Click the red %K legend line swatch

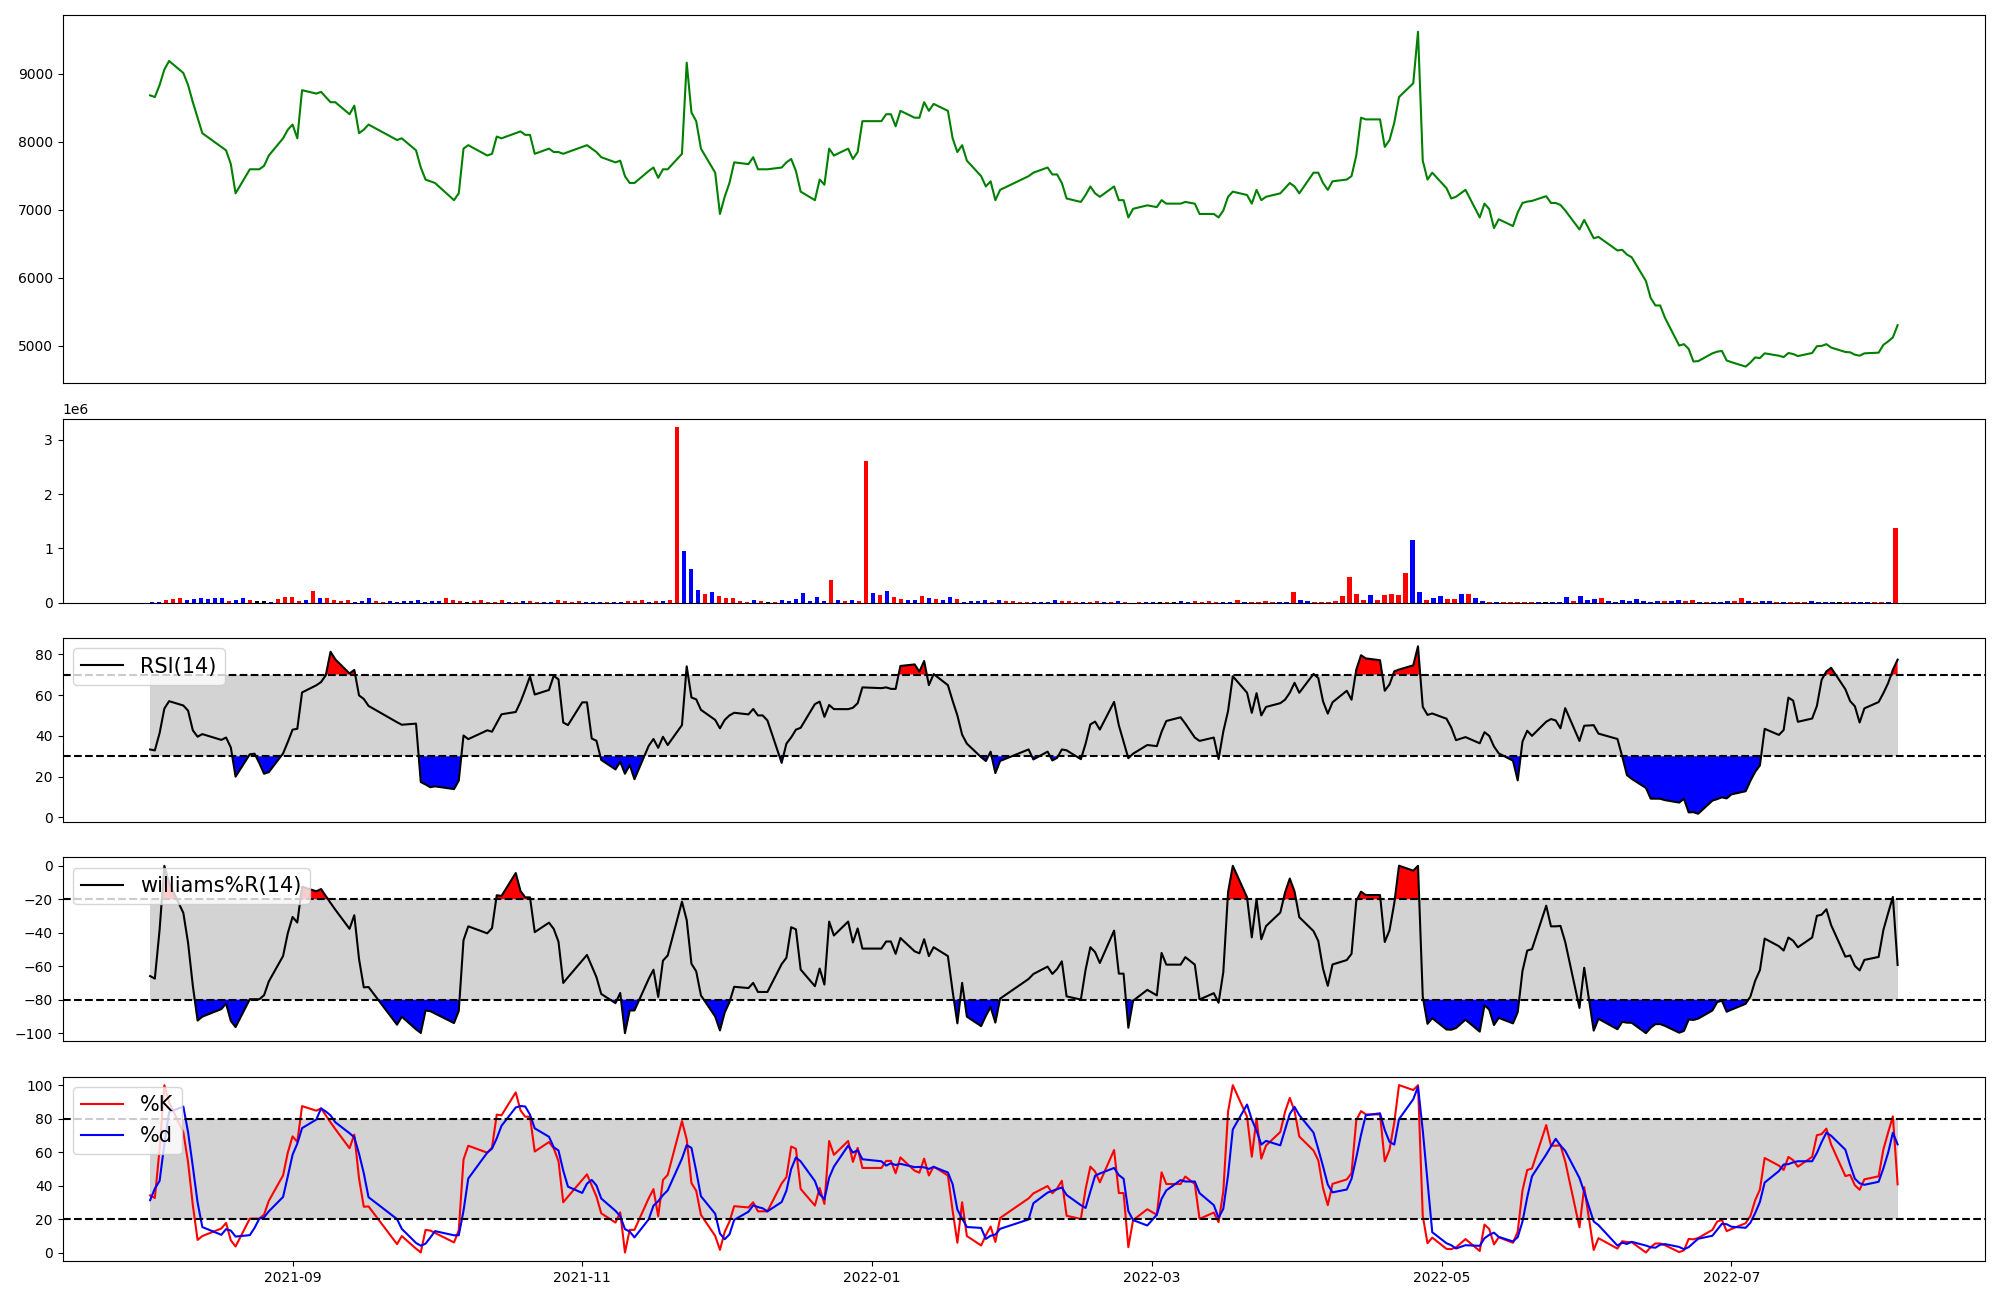tap(102, 1104)
